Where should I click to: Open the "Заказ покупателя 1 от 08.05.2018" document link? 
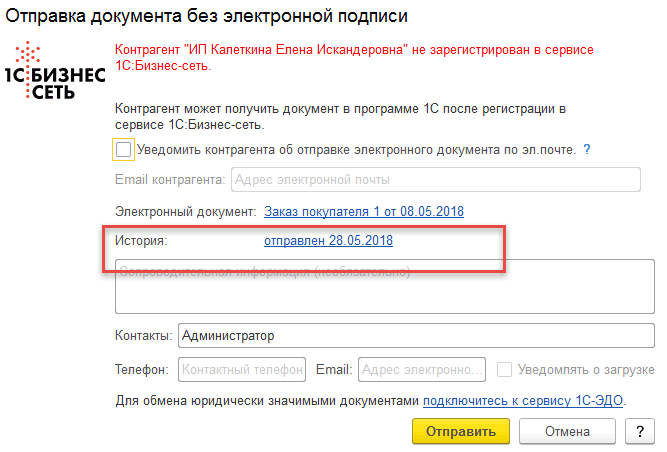tap(364, 212)
